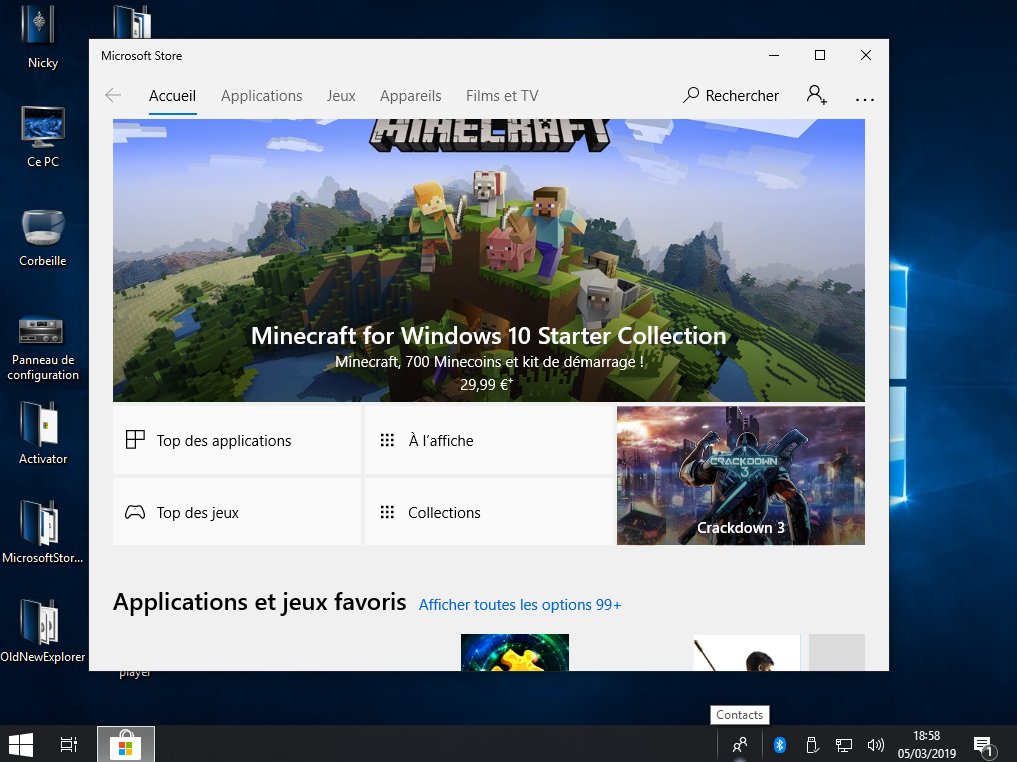The width and height of the screenshot is (1017, 762).
Task: Go back with the back arrow
Action: click(113, 95)
